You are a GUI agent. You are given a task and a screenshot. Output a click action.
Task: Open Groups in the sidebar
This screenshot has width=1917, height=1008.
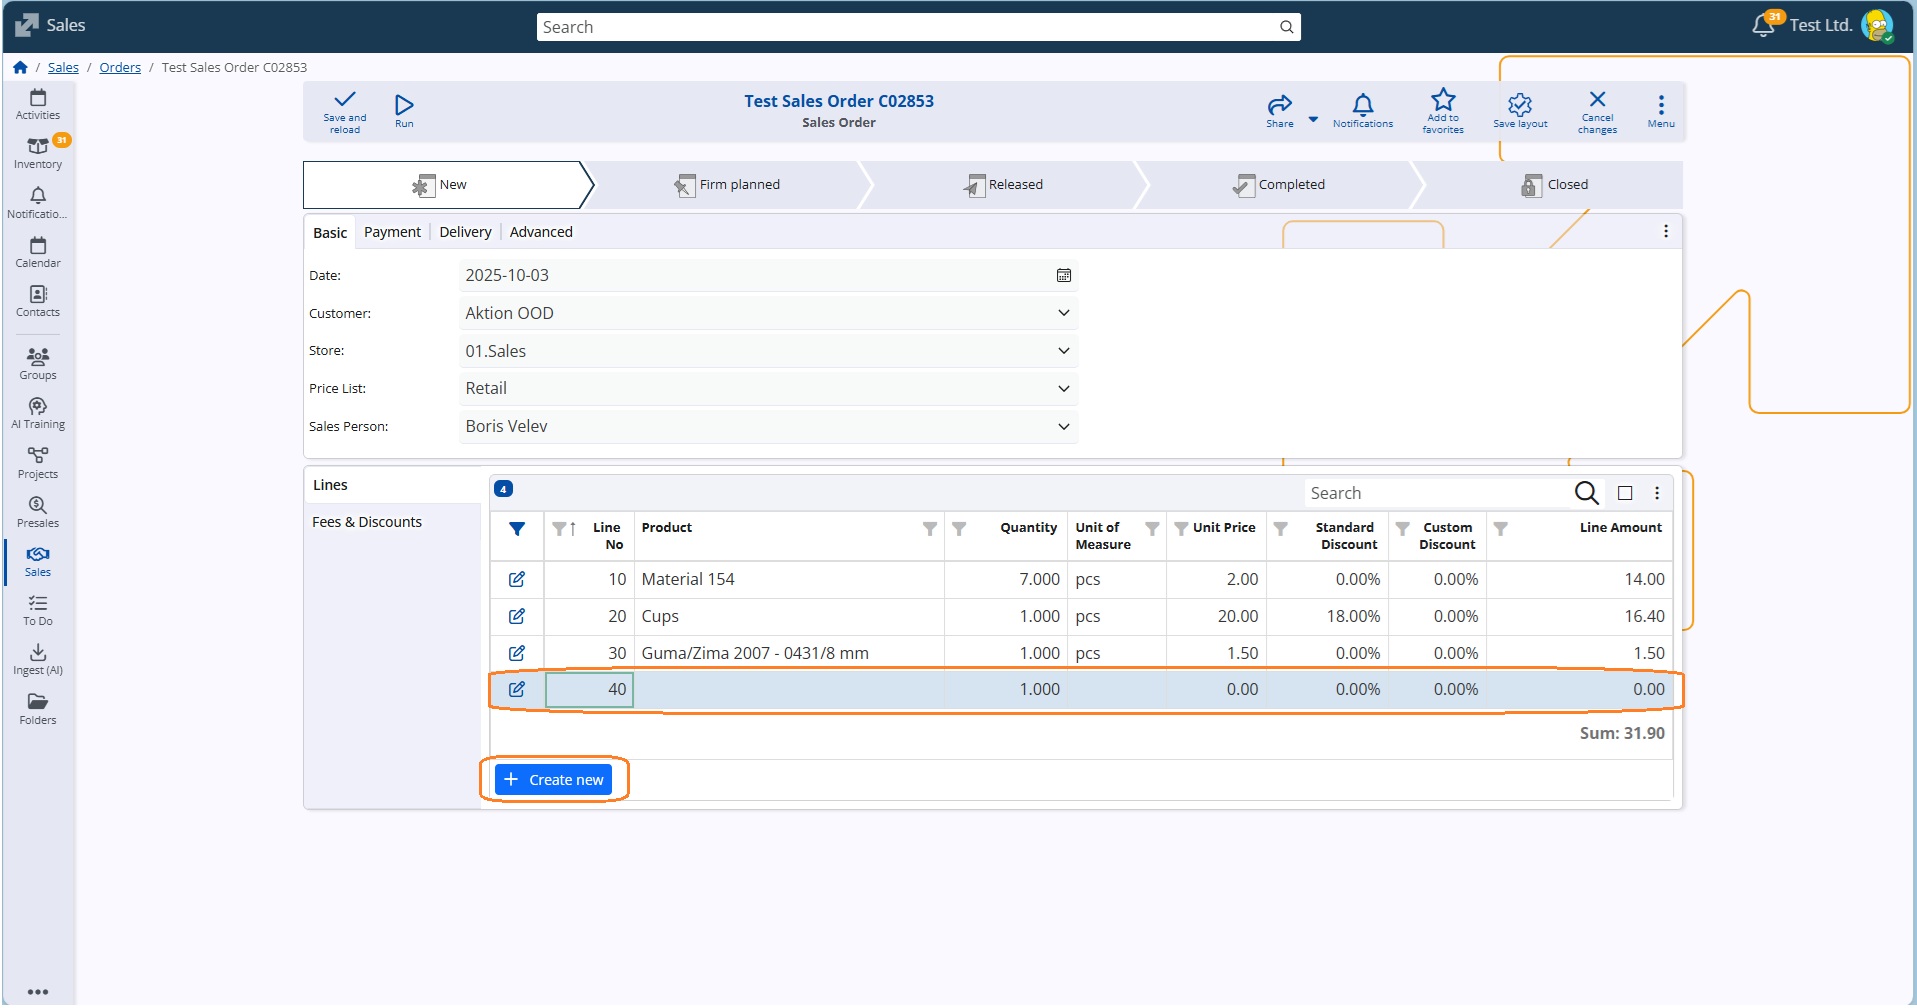tap(38, 364)
